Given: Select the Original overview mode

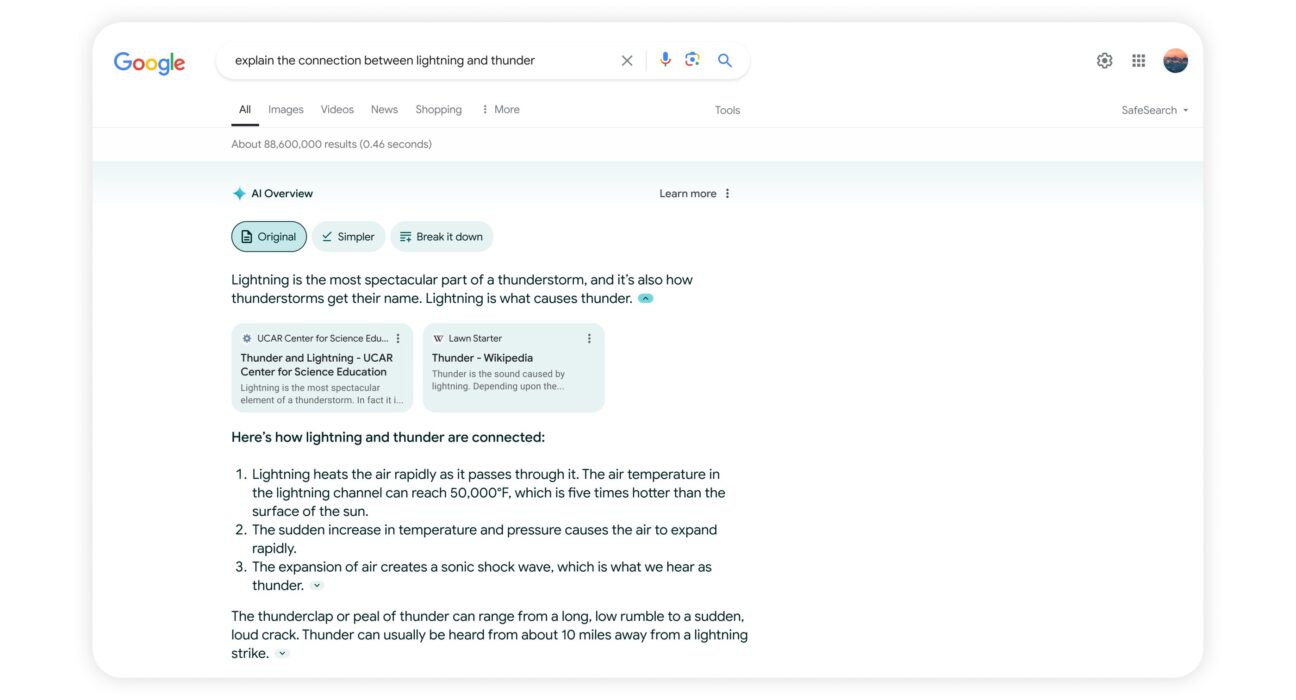Looking at the screenshot, I should click(269, 237).
